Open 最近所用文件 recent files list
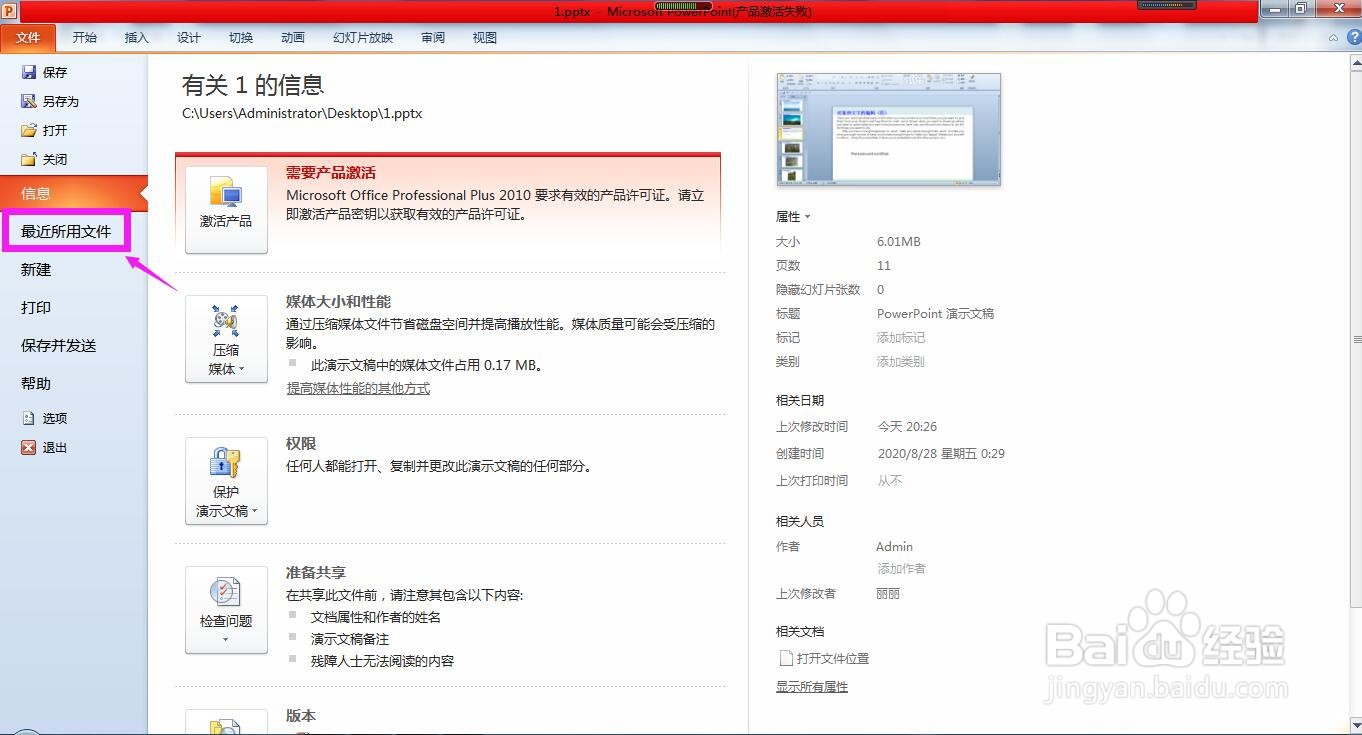 (x=66, y=231)
